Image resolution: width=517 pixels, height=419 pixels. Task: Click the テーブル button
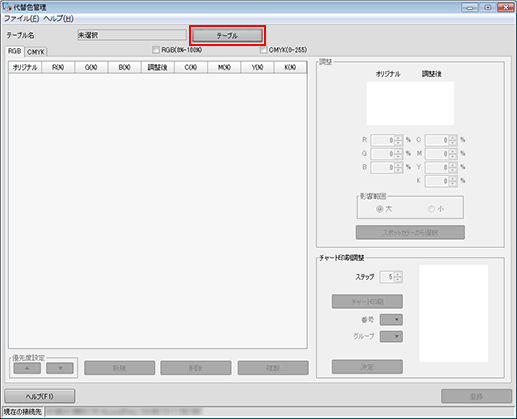pyautogui.click(x=227, y=35)
